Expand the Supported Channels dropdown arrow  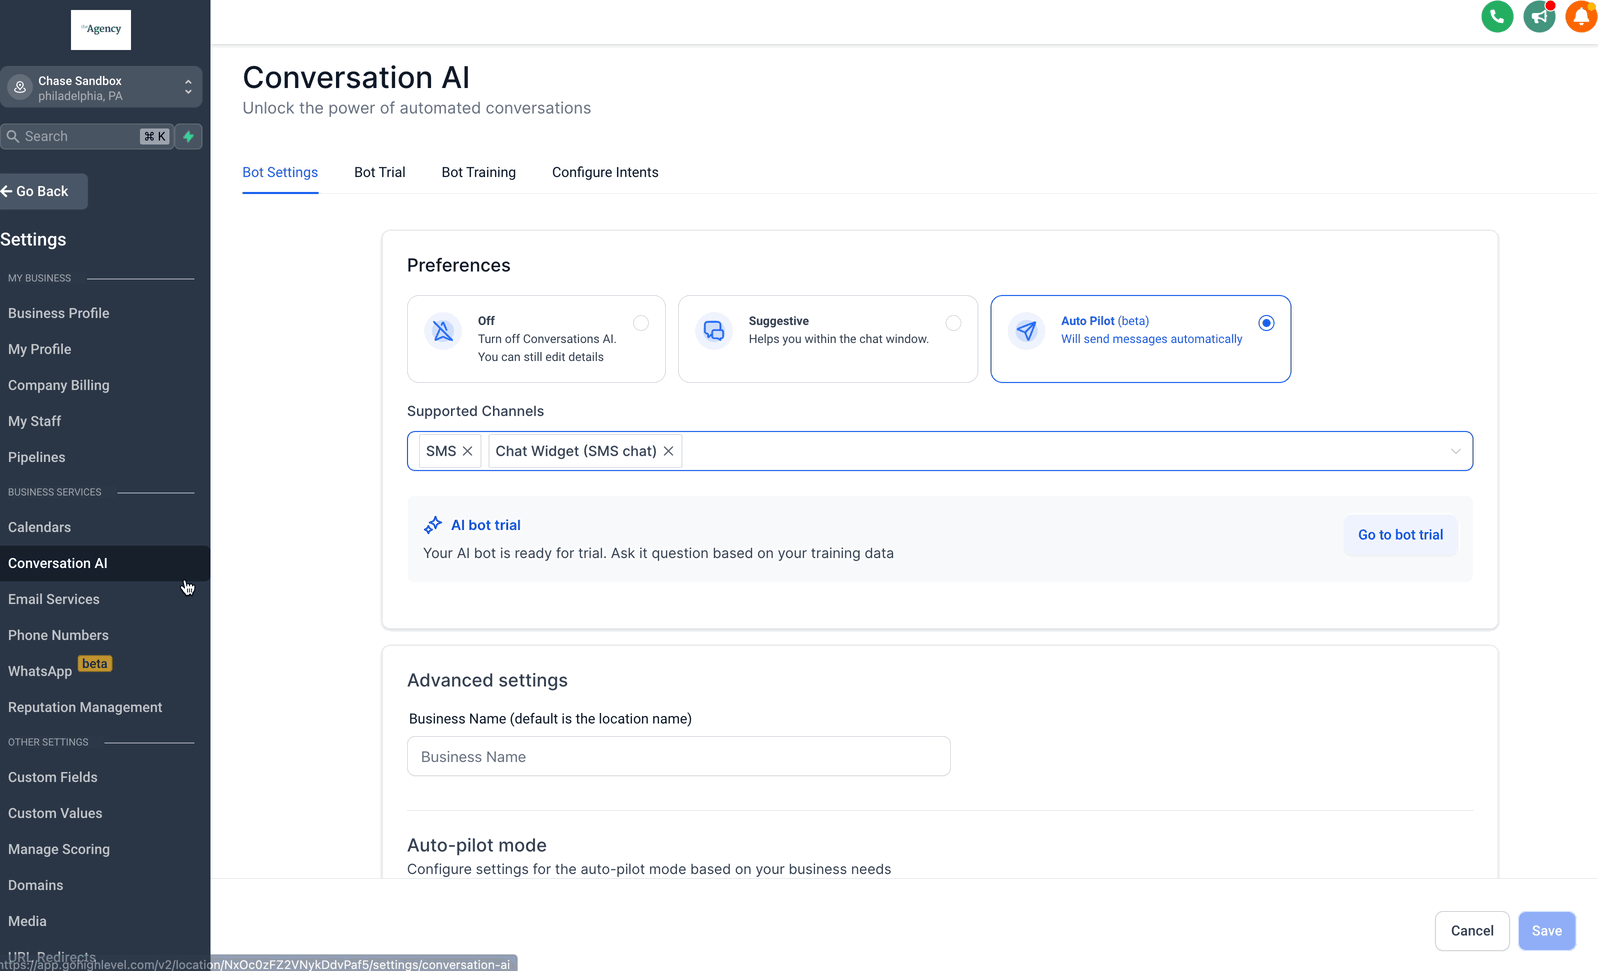click(x=1455, y=451)
